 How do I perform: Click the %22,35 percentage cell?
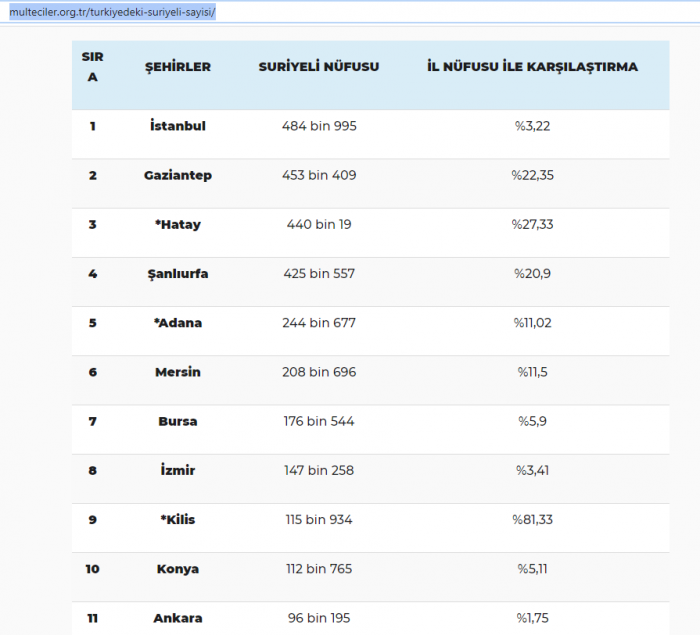(x=532, y=175)
